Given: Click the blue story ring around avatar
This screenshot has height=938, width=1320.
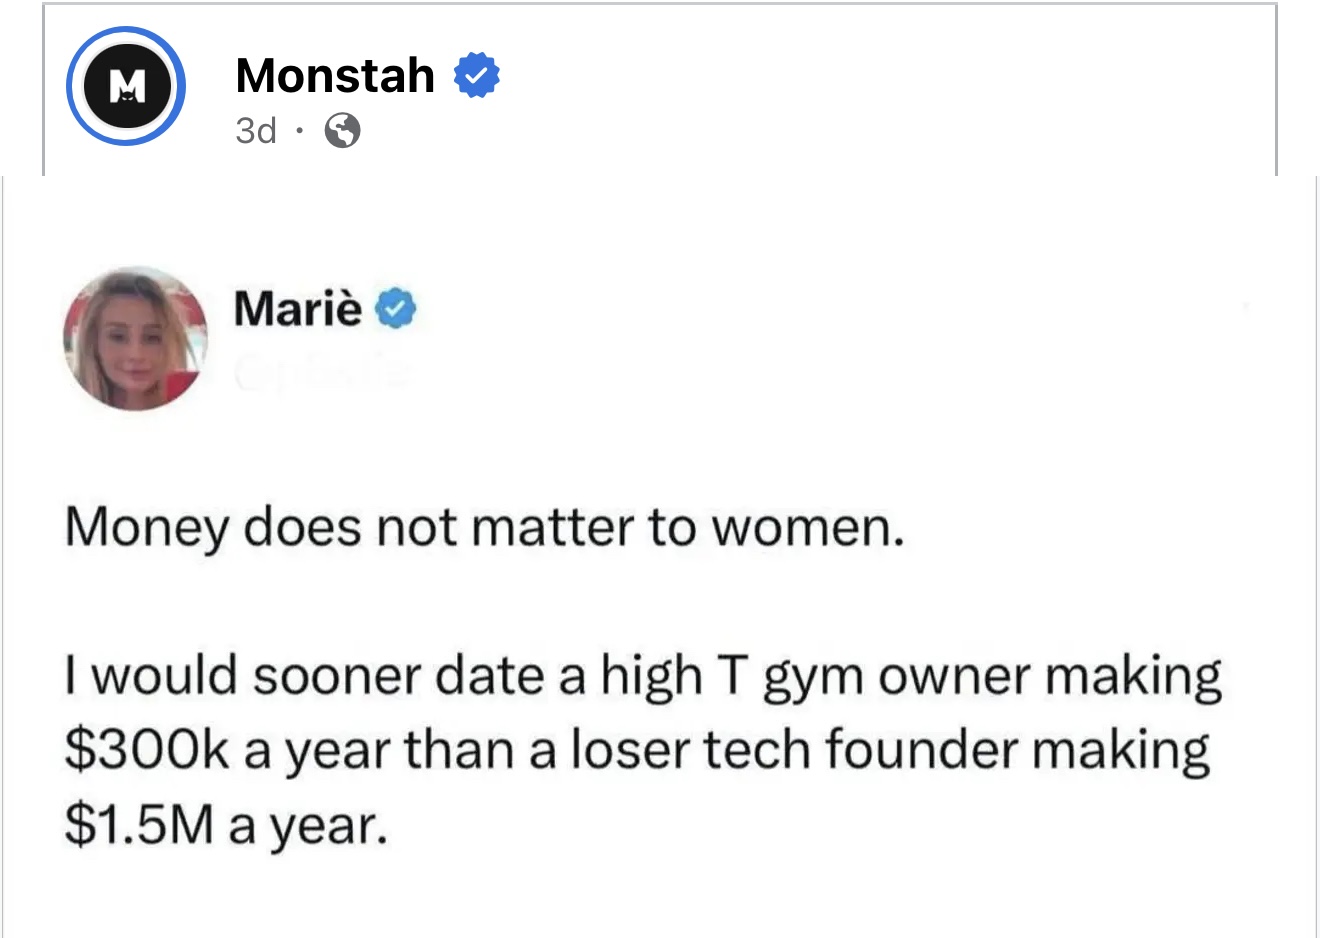Looking at the screenshot, I should pos(125,86).
